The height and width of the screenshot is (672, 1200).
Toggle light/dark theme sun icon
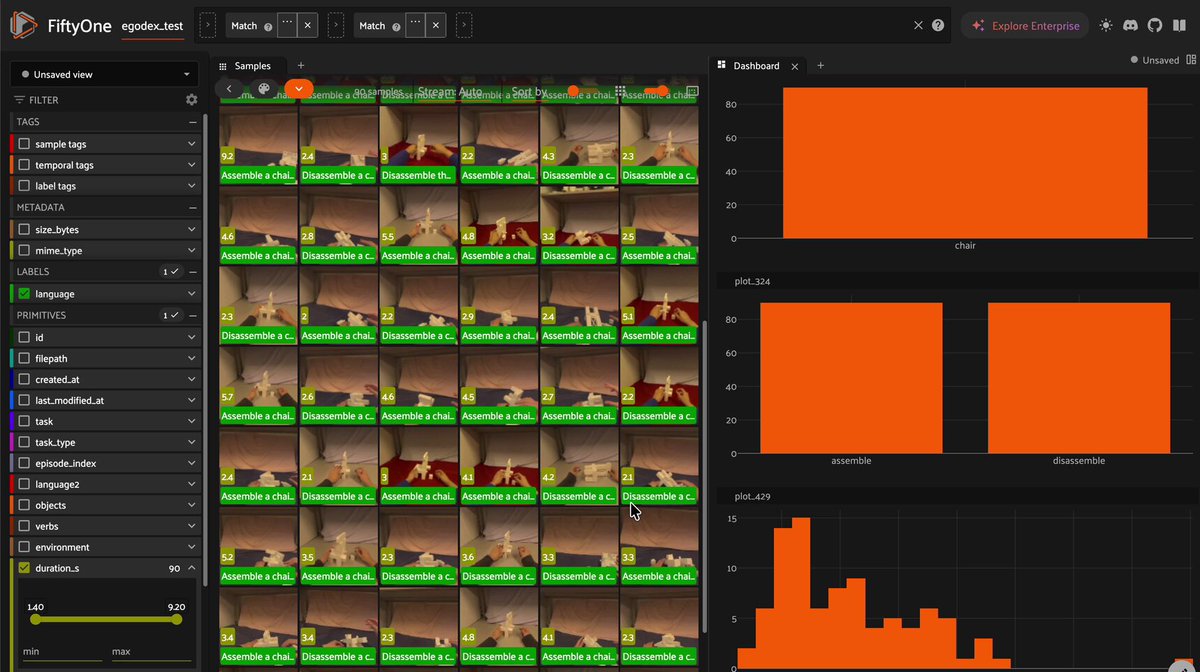pyautogui.click(x=1106, y=26)
